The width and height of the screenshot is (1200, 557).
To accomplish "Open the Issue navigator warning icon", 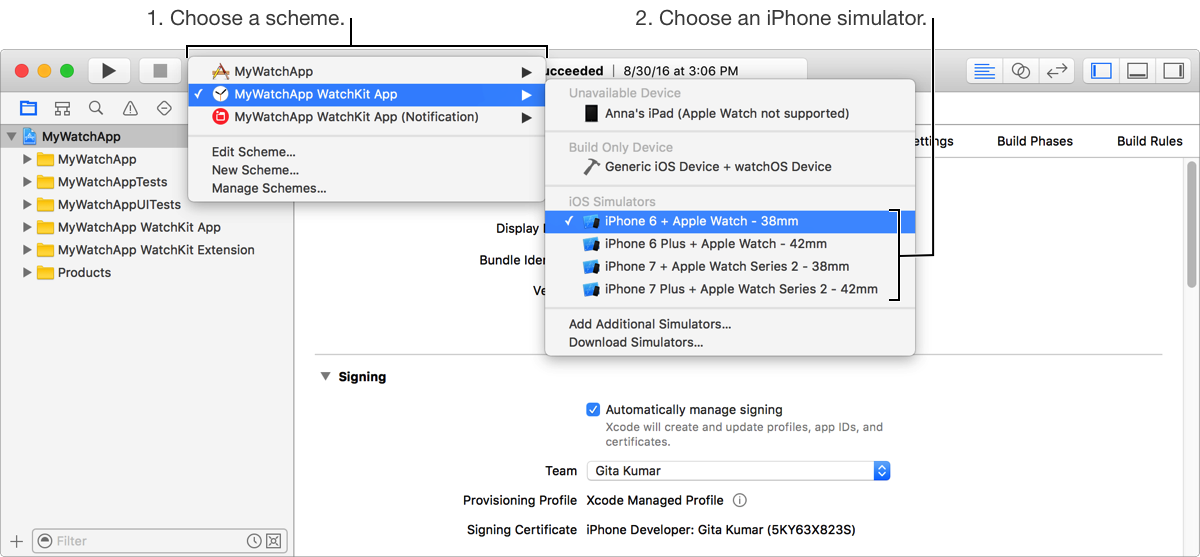I will pos(130,108).
